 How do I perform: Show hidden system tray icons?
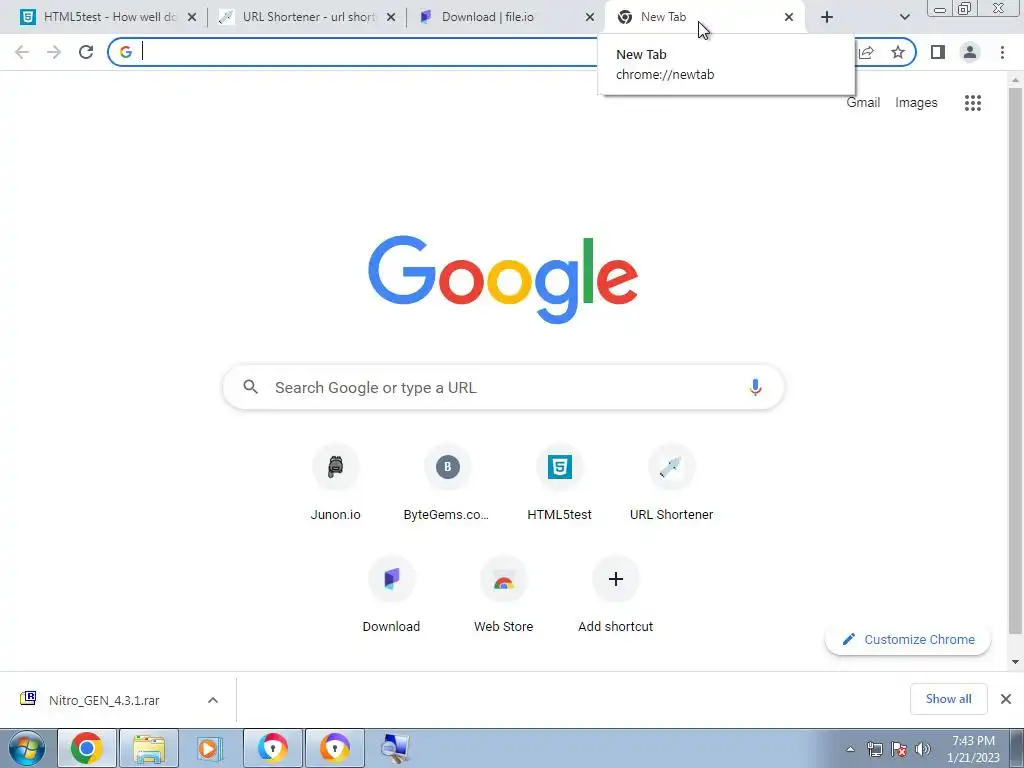point(850,749)
